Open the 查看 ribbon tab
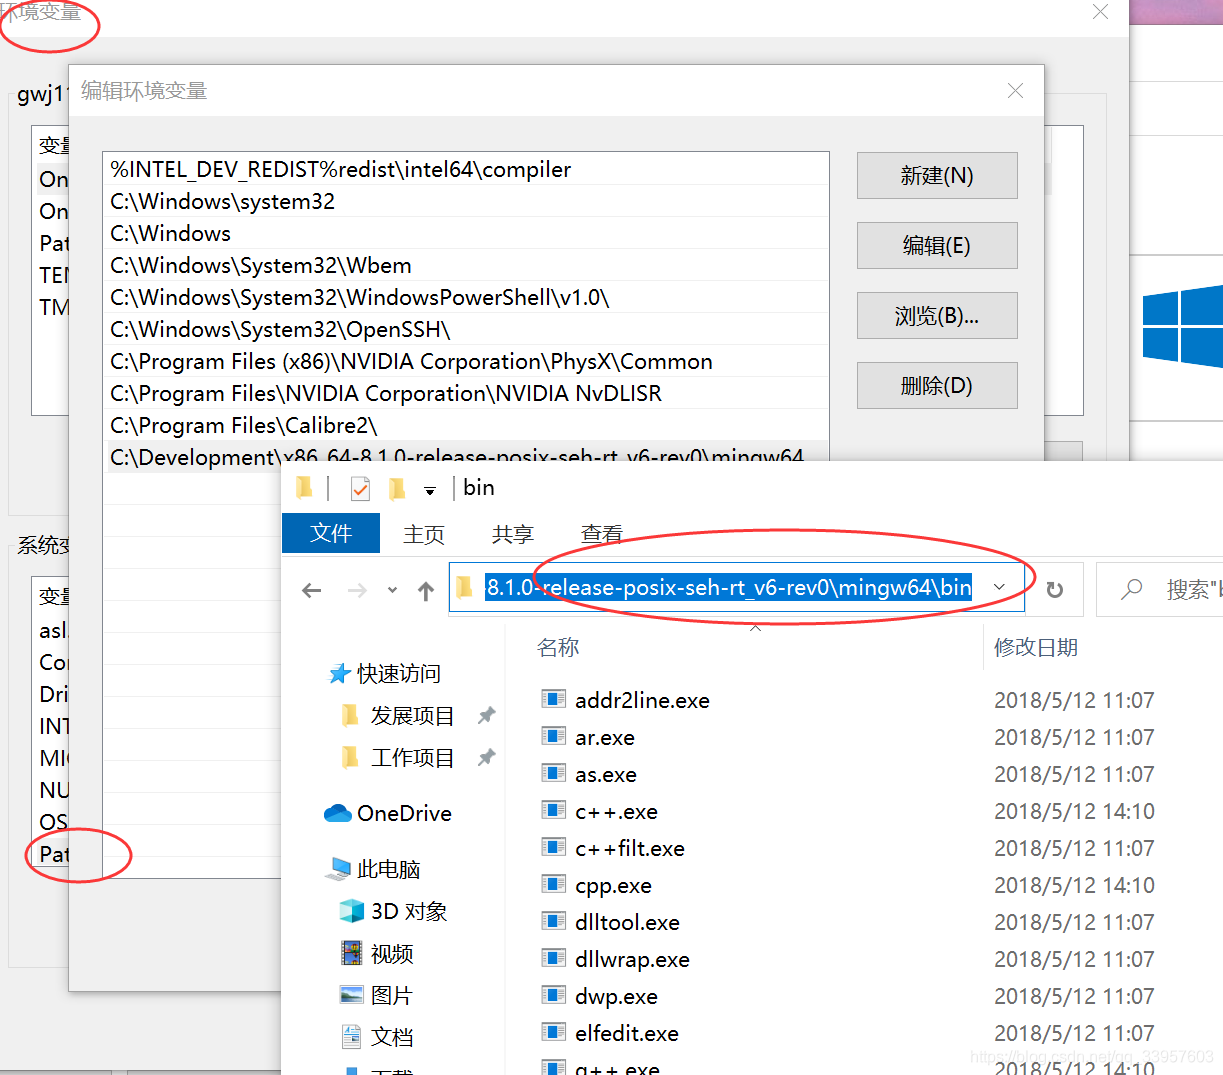Screen dimensions: 1223x1075 coord(602,534)
